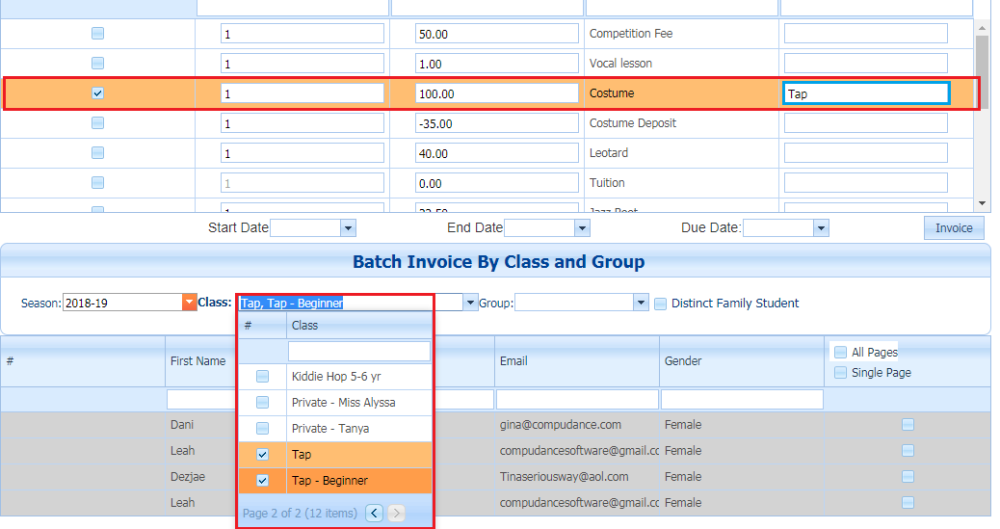Click the Kiddie Hop 5-6 yr class name
This screenshot has width=1000, height=529.
336,376
